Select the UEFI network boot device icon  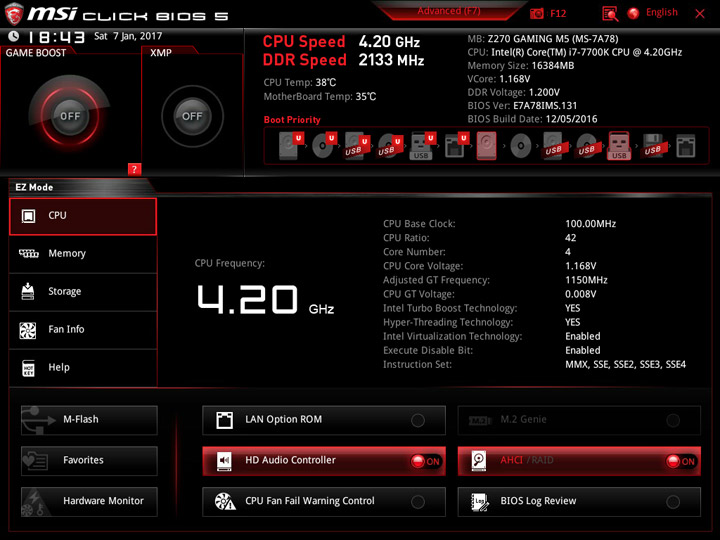[456, 146]
